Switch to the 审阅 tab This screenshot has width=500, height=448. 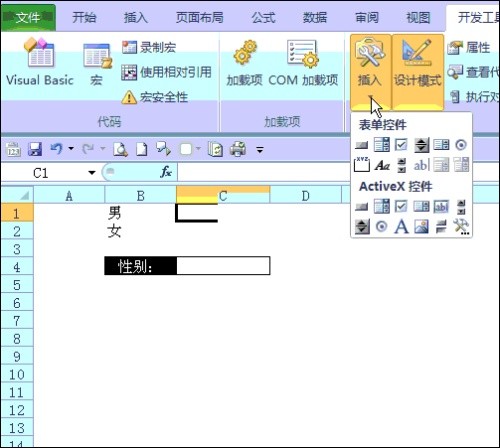click(x=367, y=17)
